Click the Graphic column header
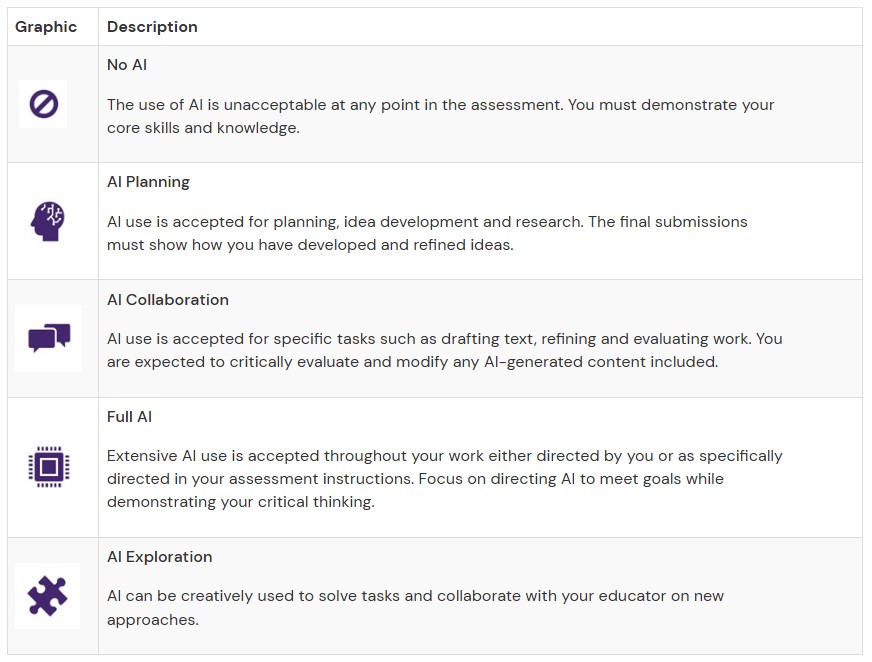Viewport: 872px width, 662px height. point(46,27)
